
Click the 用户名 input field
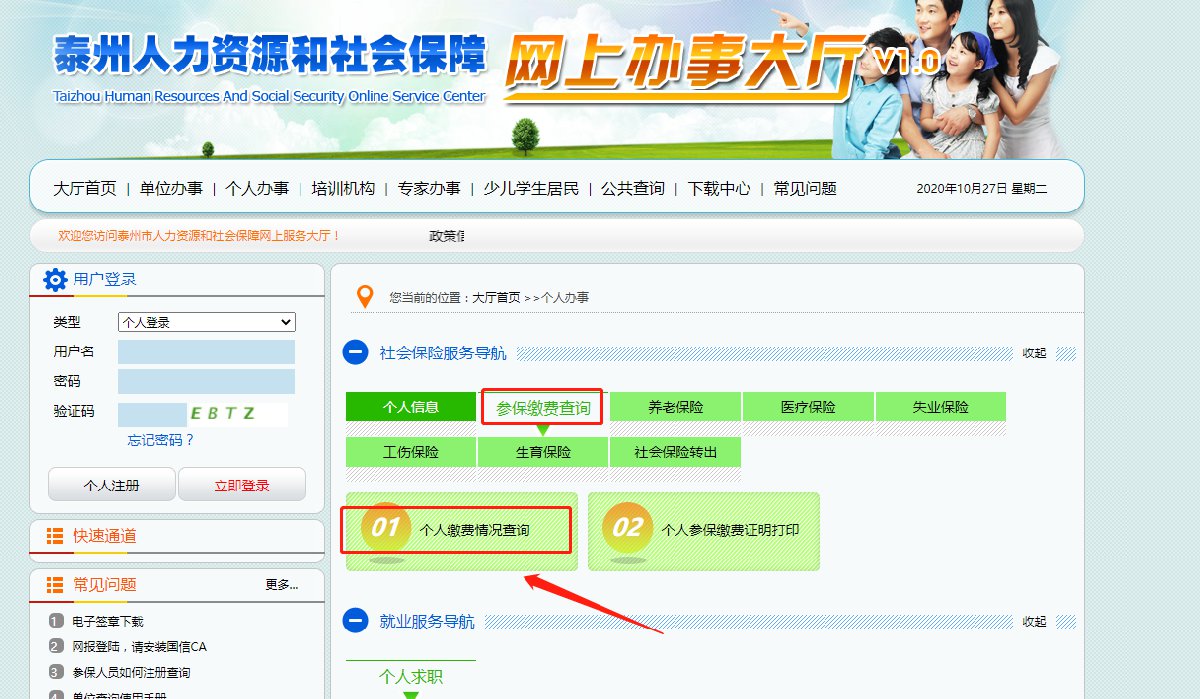[x=206, y=352]
